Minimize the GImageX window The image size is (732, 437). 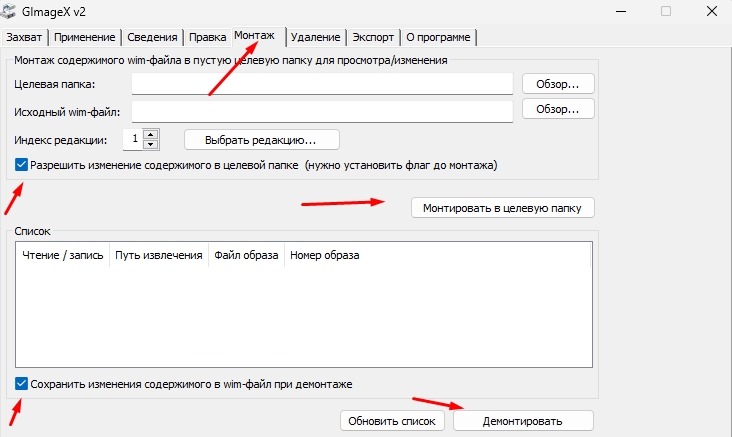point(621,11)
